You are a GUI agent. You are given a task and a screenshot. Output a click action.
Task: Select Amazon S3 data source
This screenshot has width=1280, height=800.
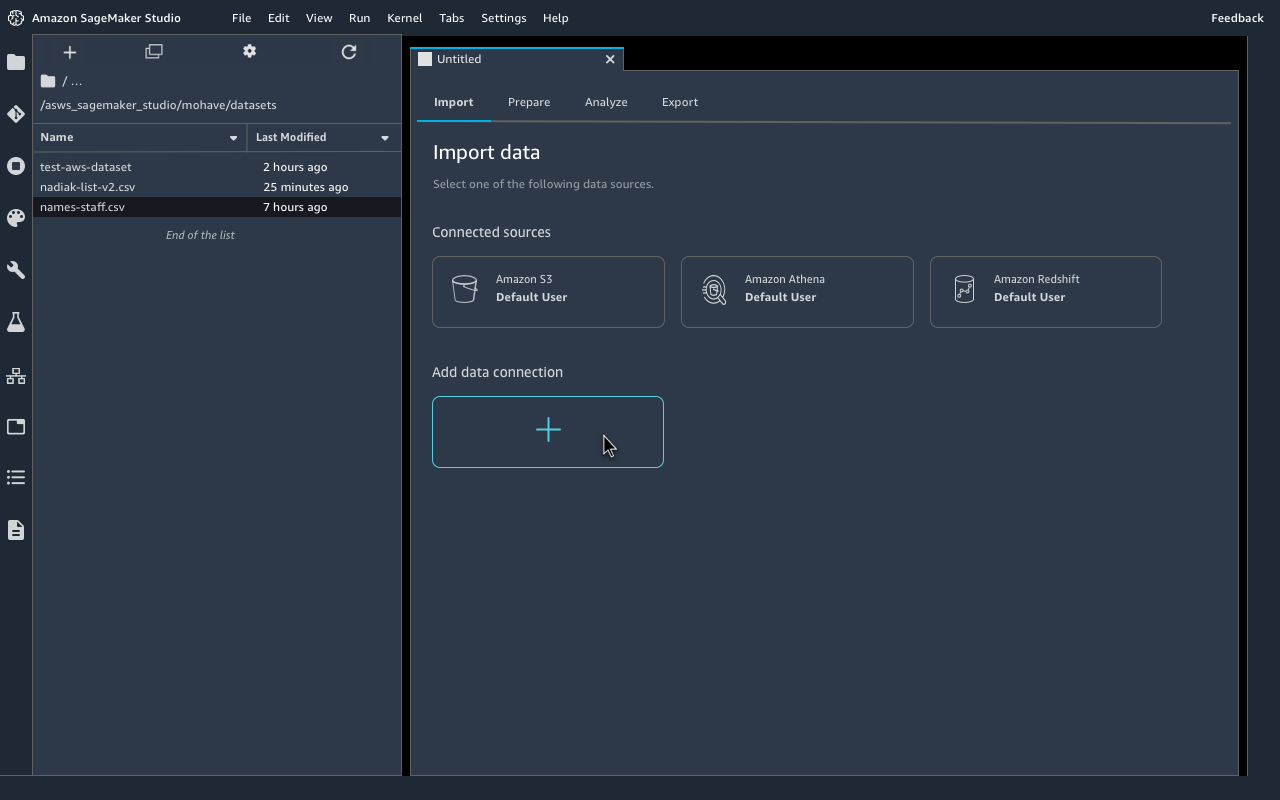pyautogui.click(x=548, y=292)
